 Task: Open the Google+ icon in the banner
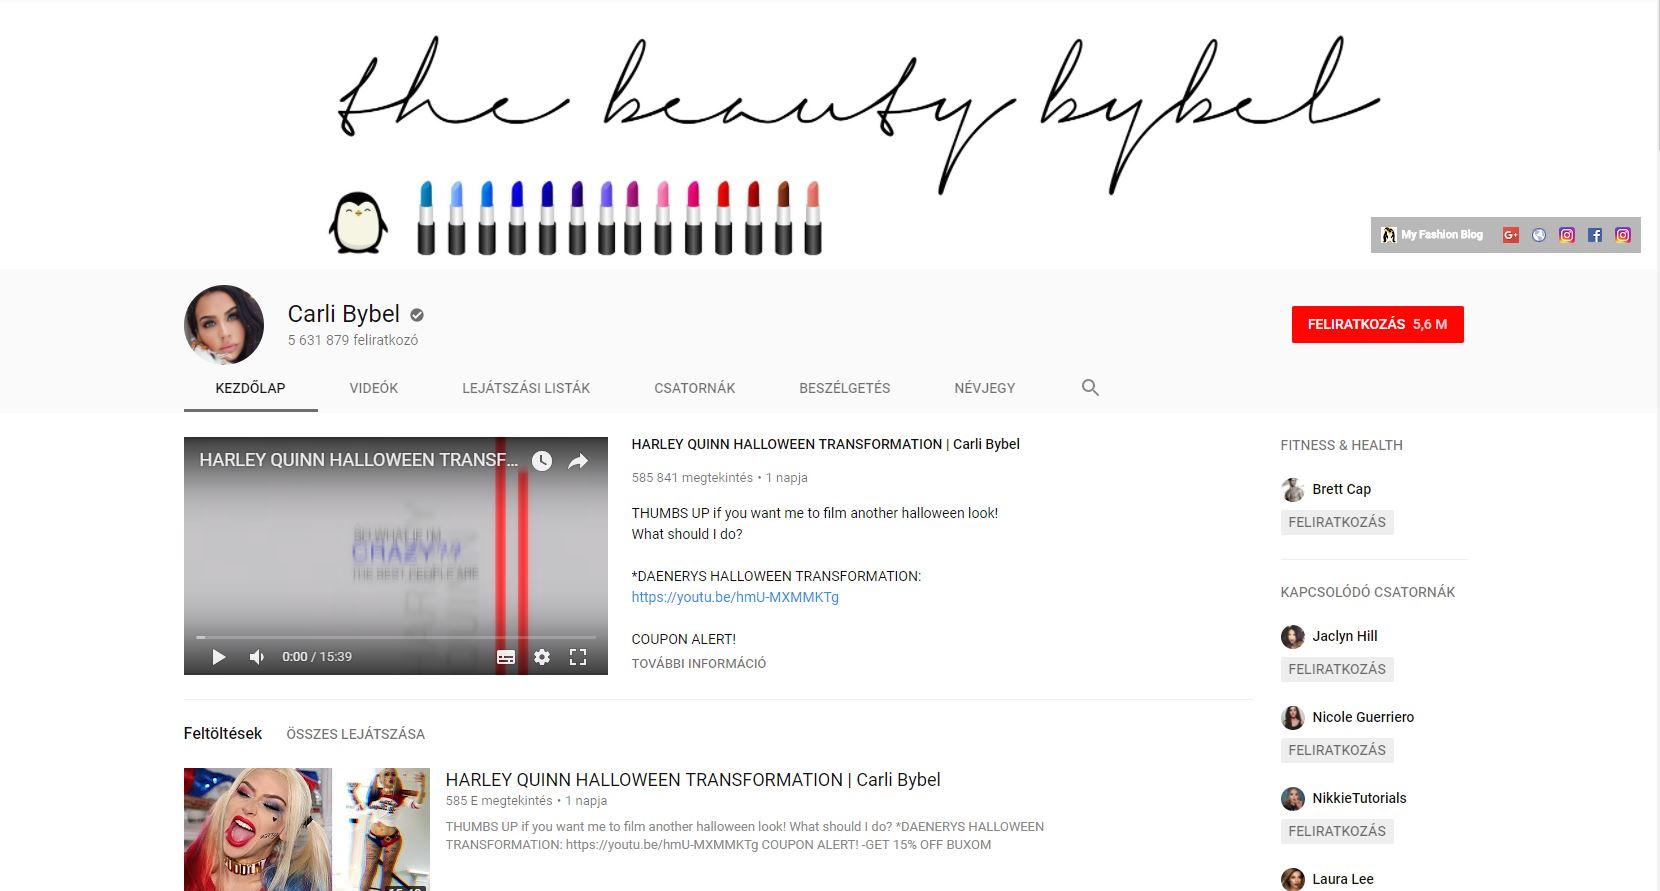(1511, 235)
